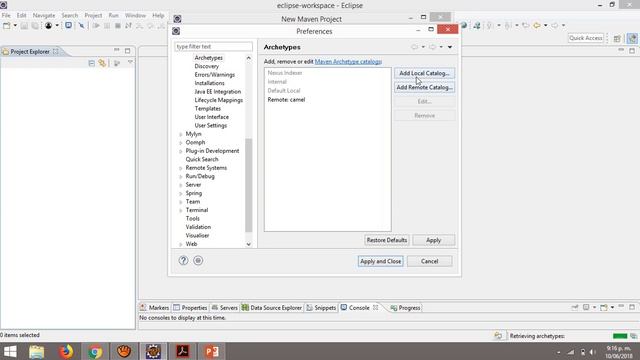This screenshot has width=640, height=360.
Task: Open the Preferences help icon
Action: coord(183,260)
